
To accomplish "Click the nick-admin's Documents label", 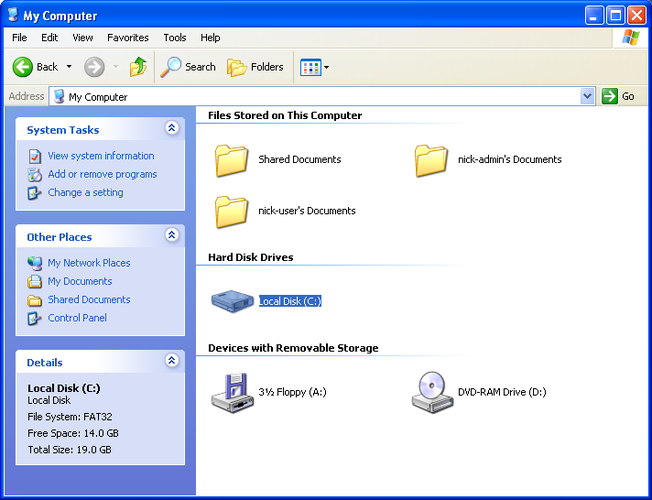I will tap(510, 159).
